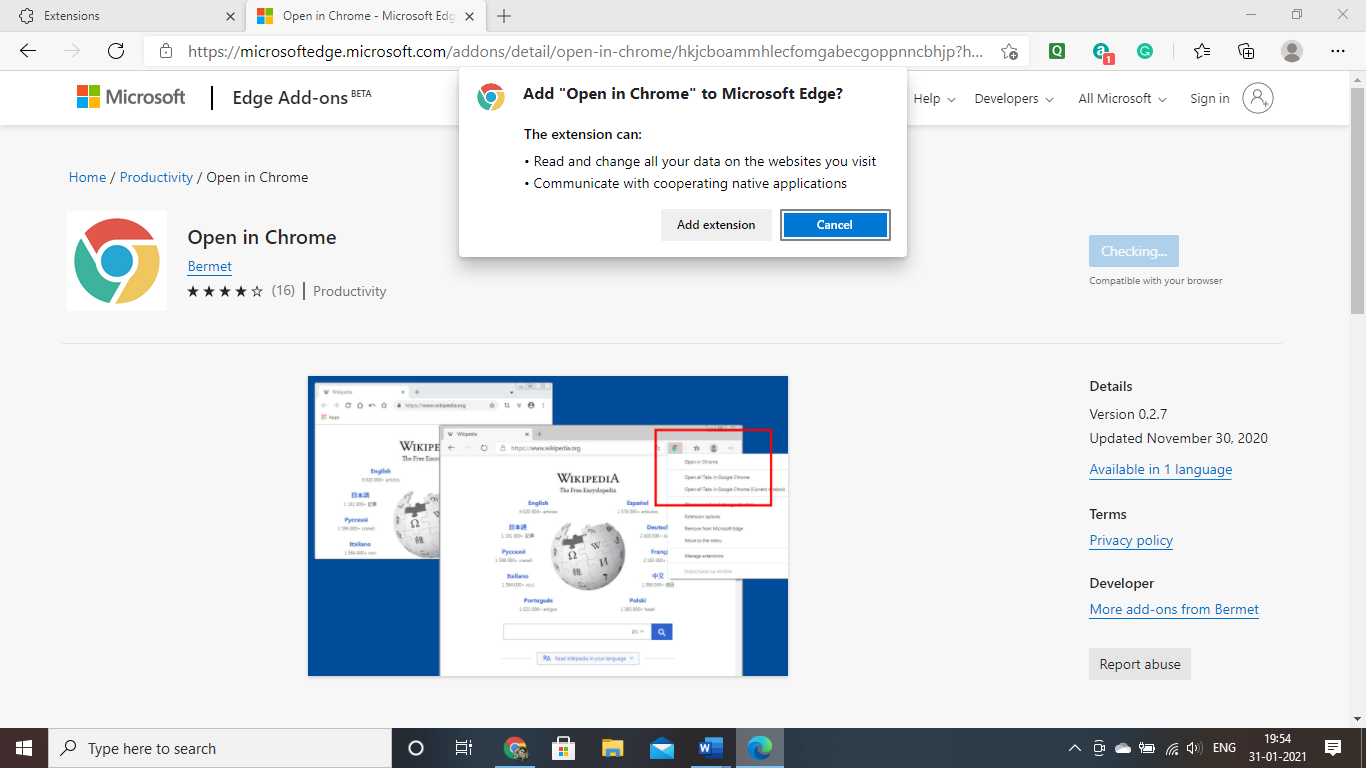Open the Productivity breadcrumb link
This screenshot has width=1366, height=768.
point(156,177)
